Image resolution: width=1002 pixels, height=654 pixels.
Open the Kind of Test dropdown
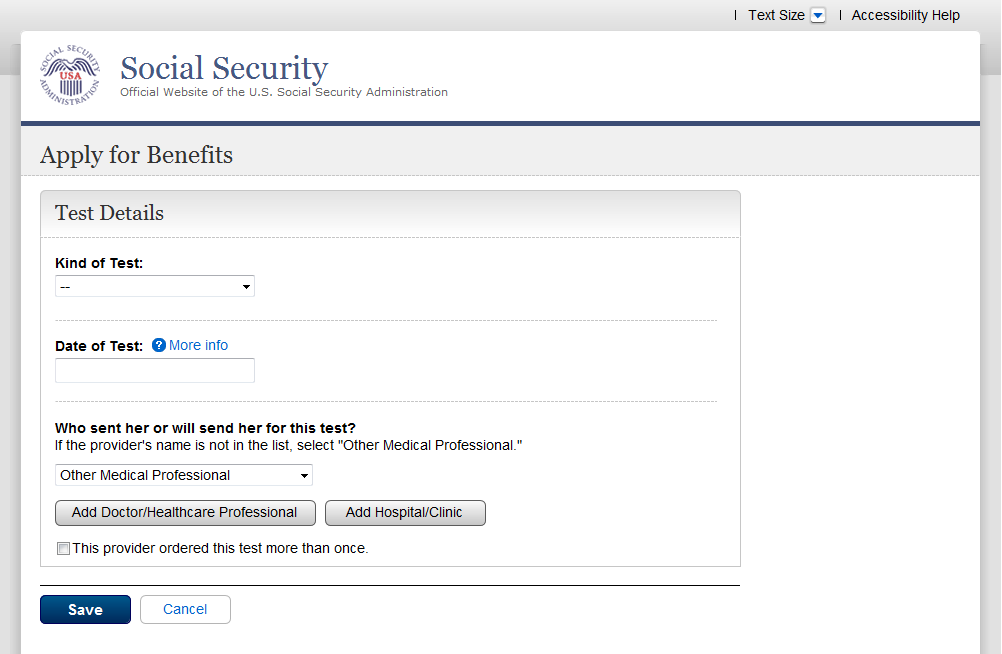[x=155, y=287]
